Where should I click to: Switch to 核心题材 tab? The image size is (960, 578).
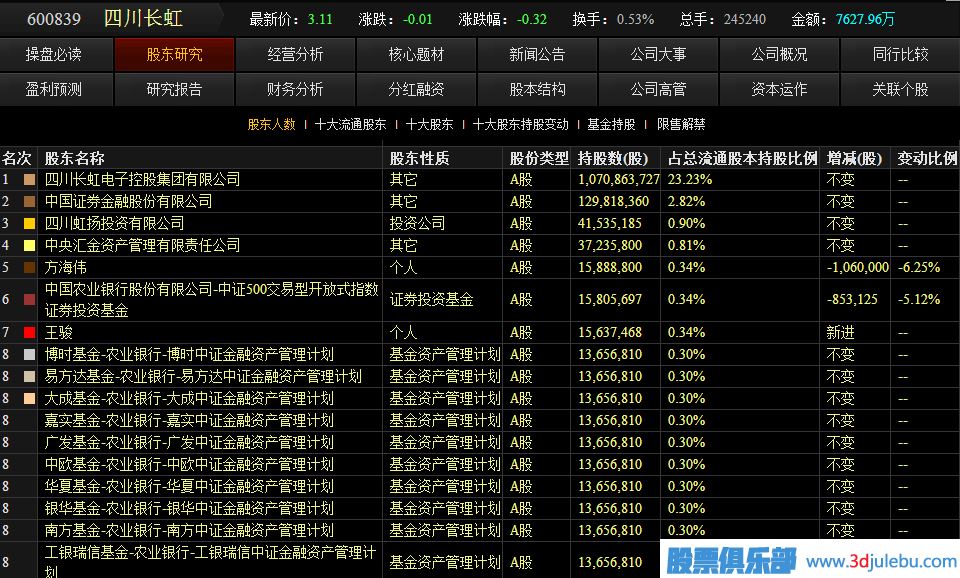click(x=416, y=54)
